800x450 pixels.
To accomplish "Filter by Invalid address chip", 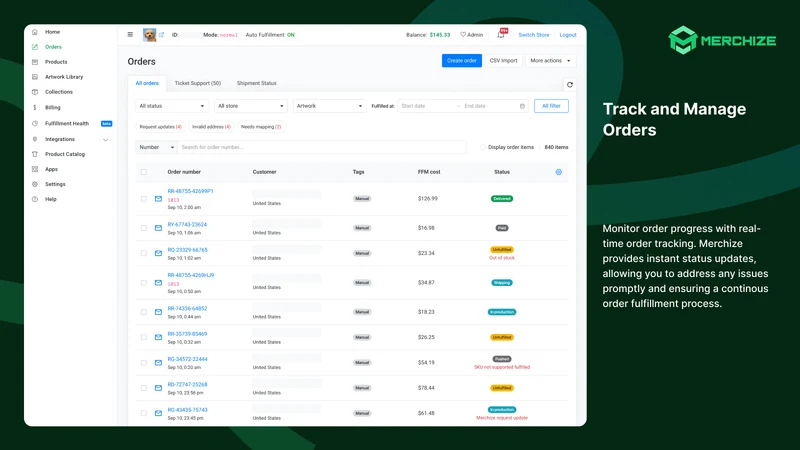I will coord(211,127).
